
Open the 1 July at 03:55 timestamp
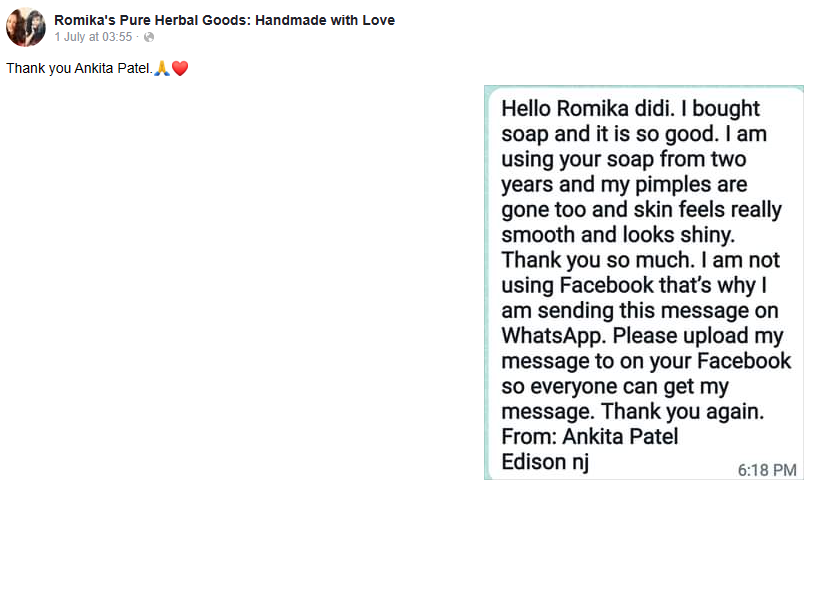coord(93,37)
